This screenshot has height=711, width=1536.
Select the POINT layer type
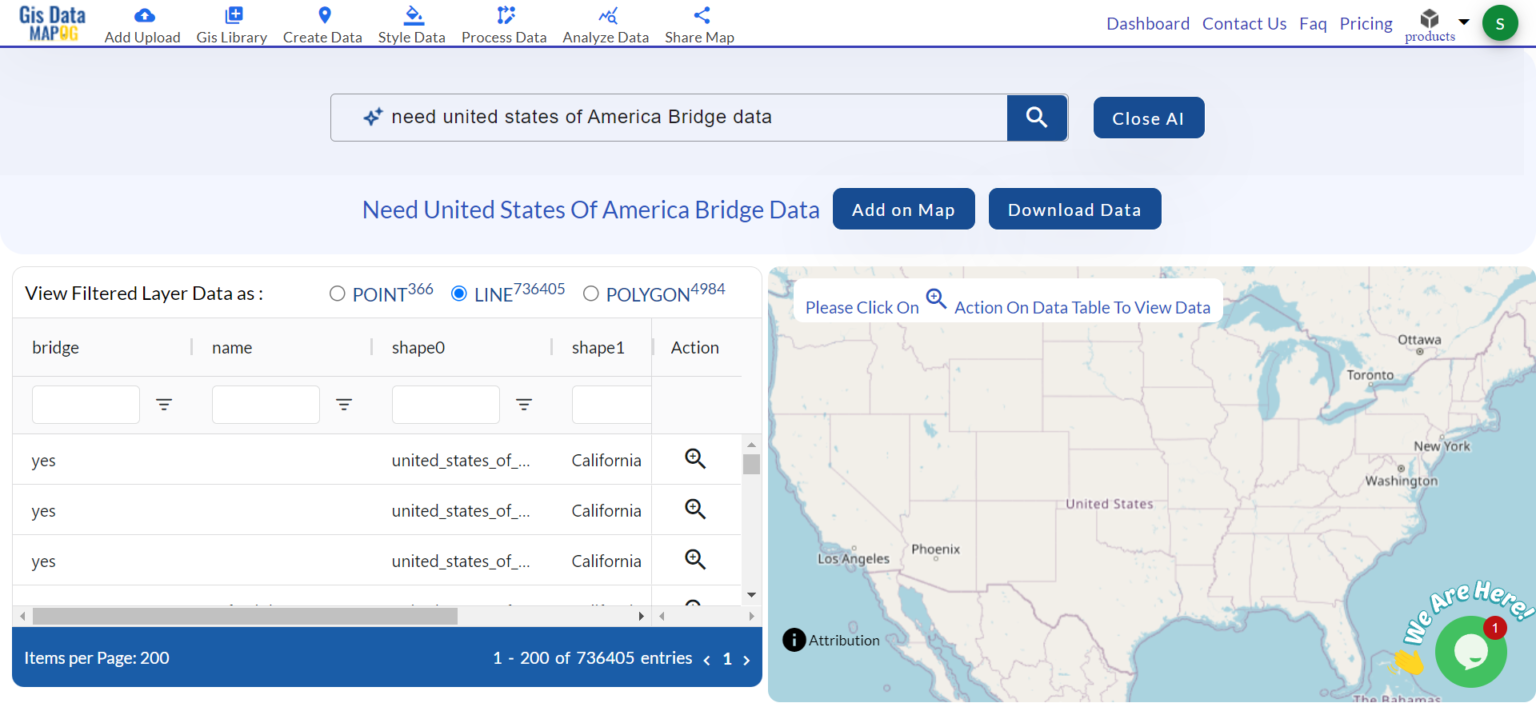coord(337,293)
